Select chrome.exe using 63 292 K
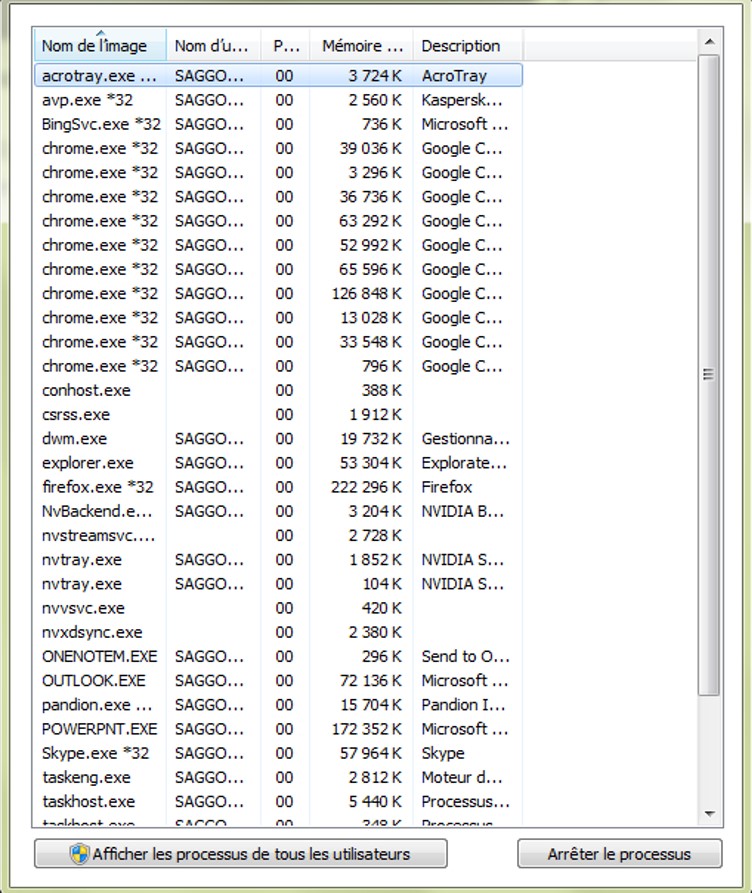This screenshot has height=893, width=752. pyautogui.click(x=279, y=221)
